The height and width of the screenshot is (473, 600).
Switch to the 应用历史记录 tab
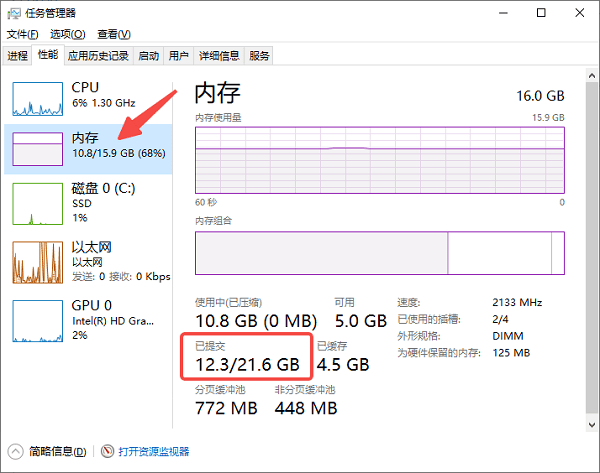[x=98, y=55]
